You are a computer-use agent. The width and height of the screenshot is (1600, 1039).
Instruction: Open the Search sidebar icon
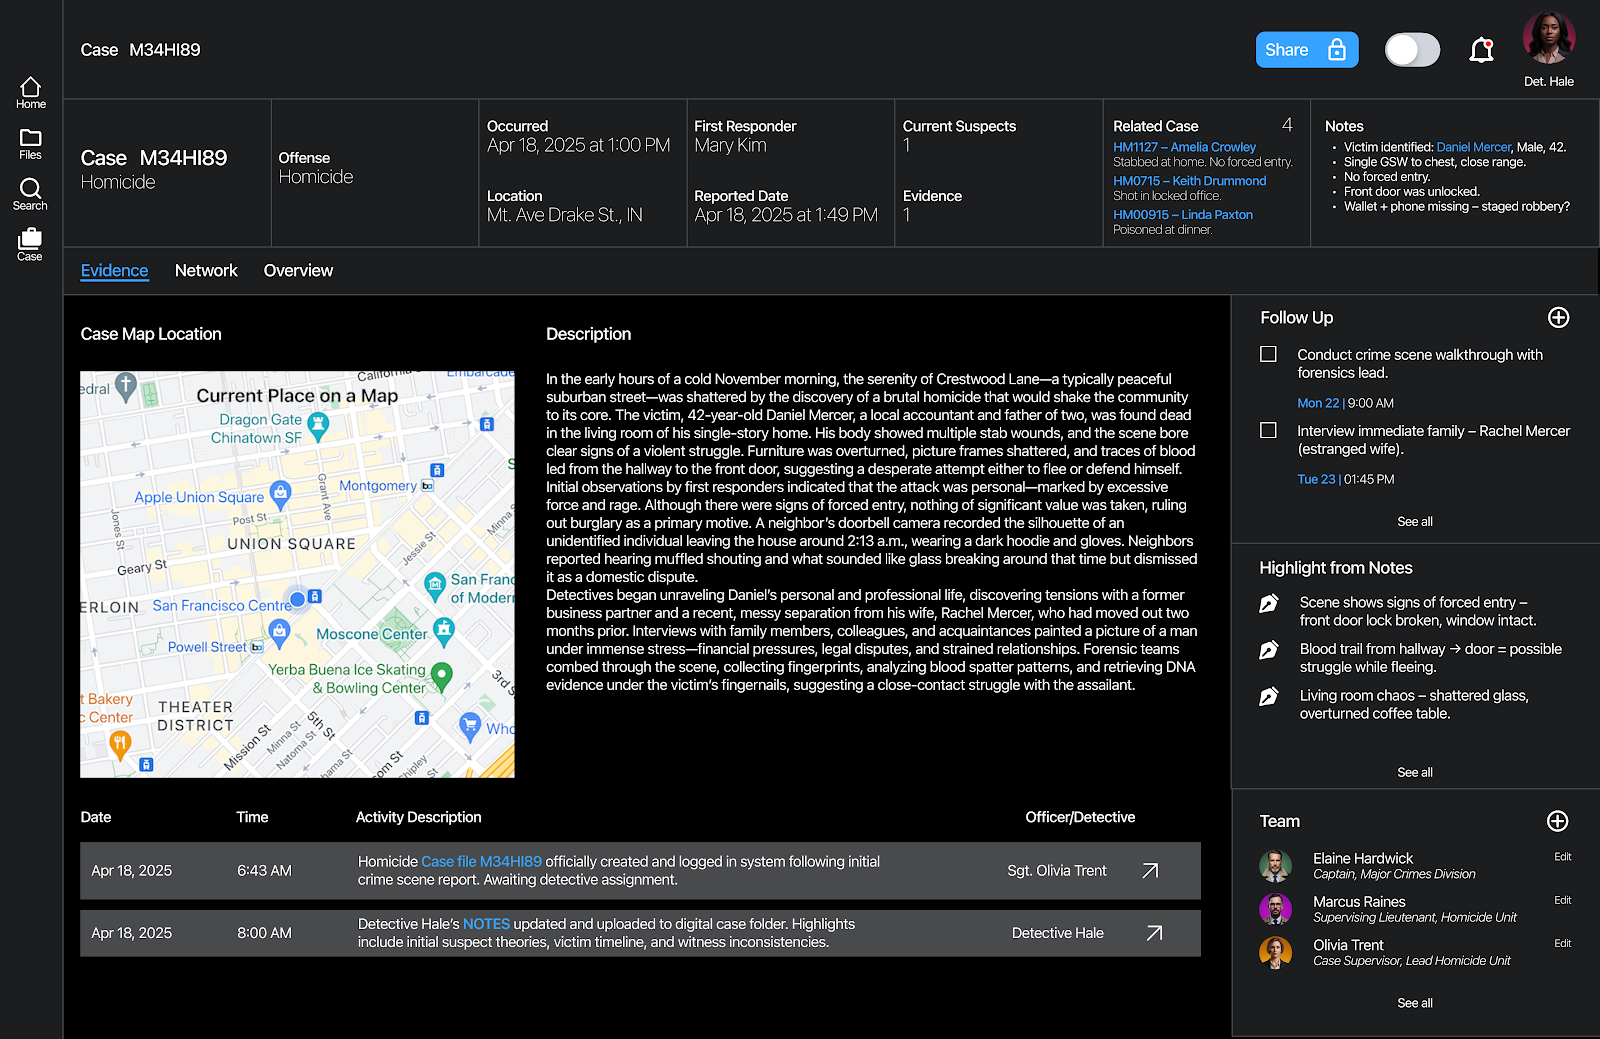tap(30, 194)
